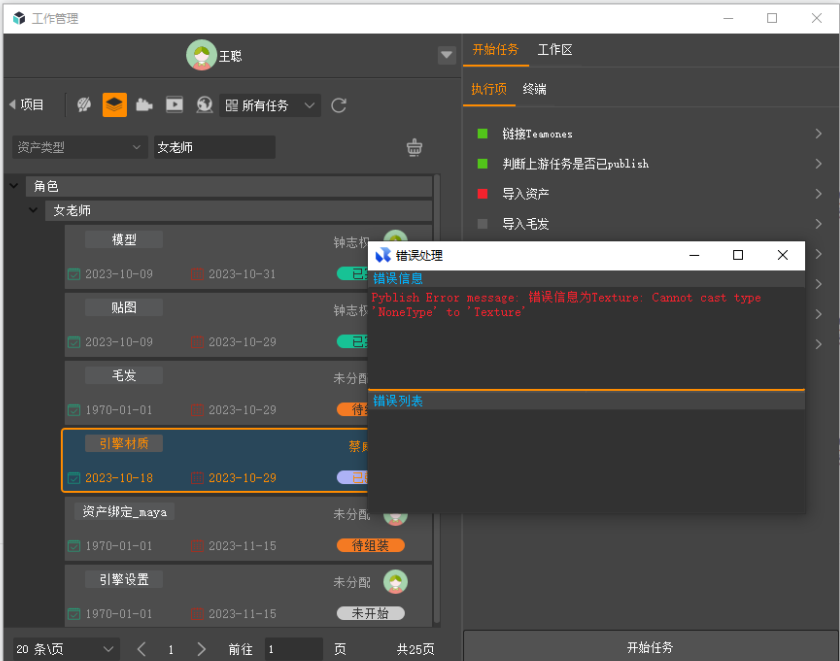Viewport: 840px width, 661px height.
Task: Switch to the 终端 tab
Action: [535, 89]
